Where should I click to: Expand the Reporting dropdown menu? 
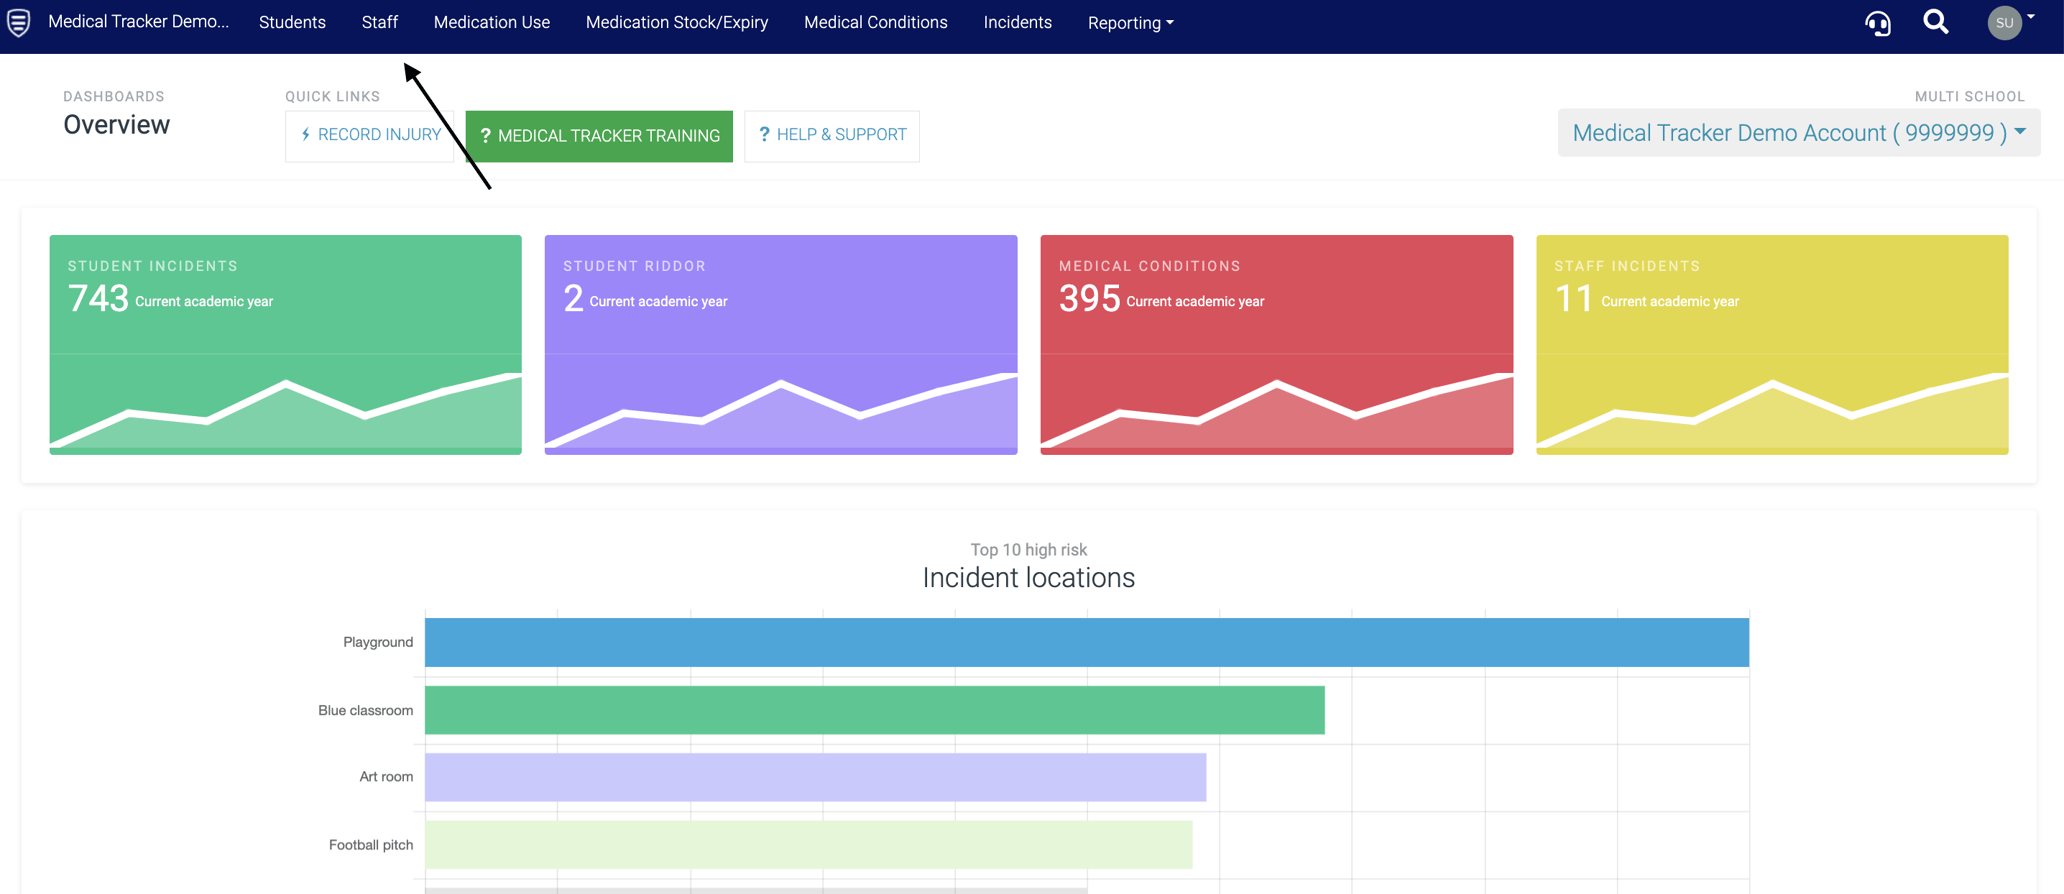(x=1131, y=23)
